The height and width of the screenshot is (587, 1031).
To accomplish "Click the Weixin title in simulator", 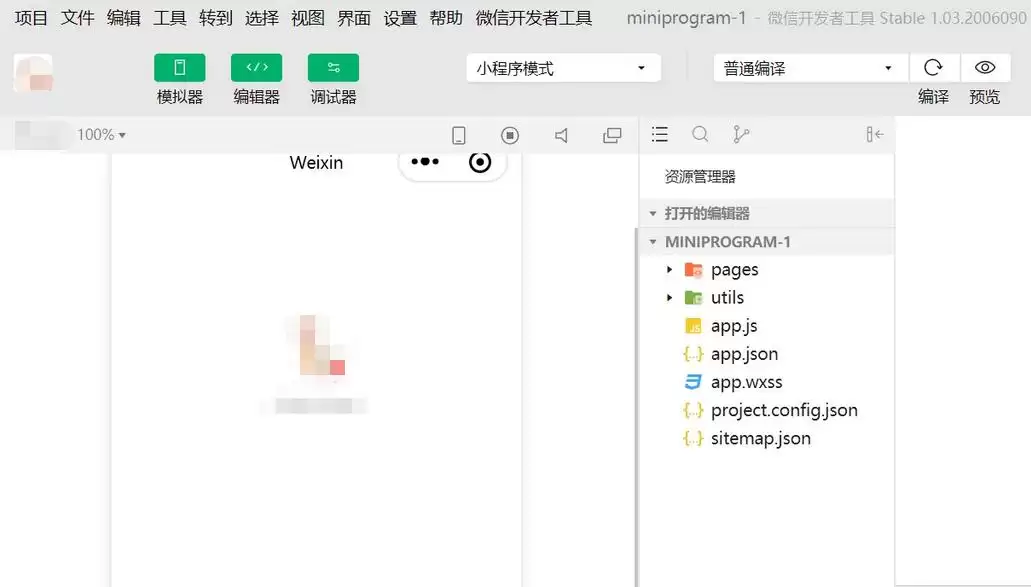I will [316, 162].
